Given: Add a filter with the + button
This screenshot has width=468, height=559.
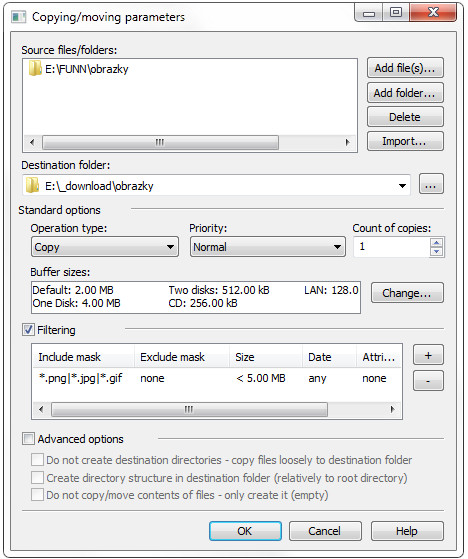Looking at the screenshot, I should pos(428,355).
